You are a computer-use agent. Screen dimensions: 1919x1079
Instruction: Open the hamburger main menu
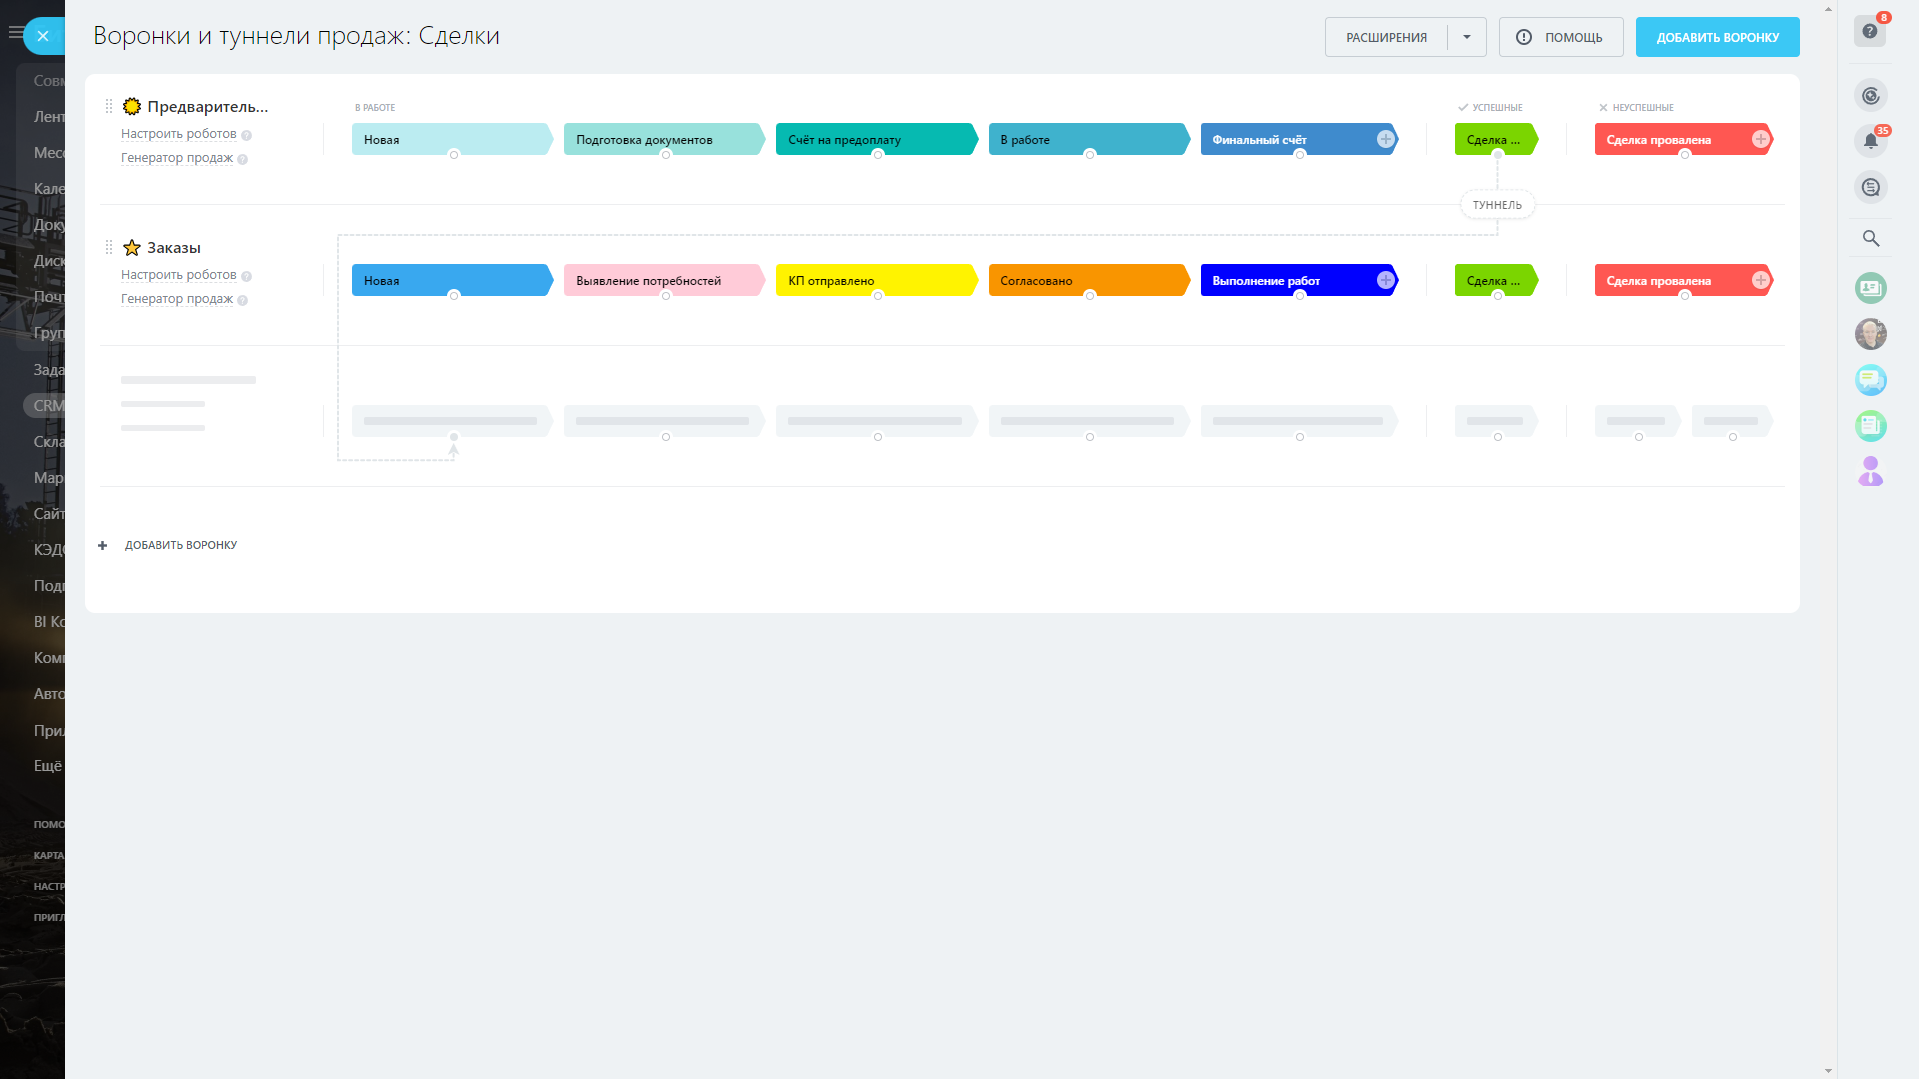click(x=14, y=33)
